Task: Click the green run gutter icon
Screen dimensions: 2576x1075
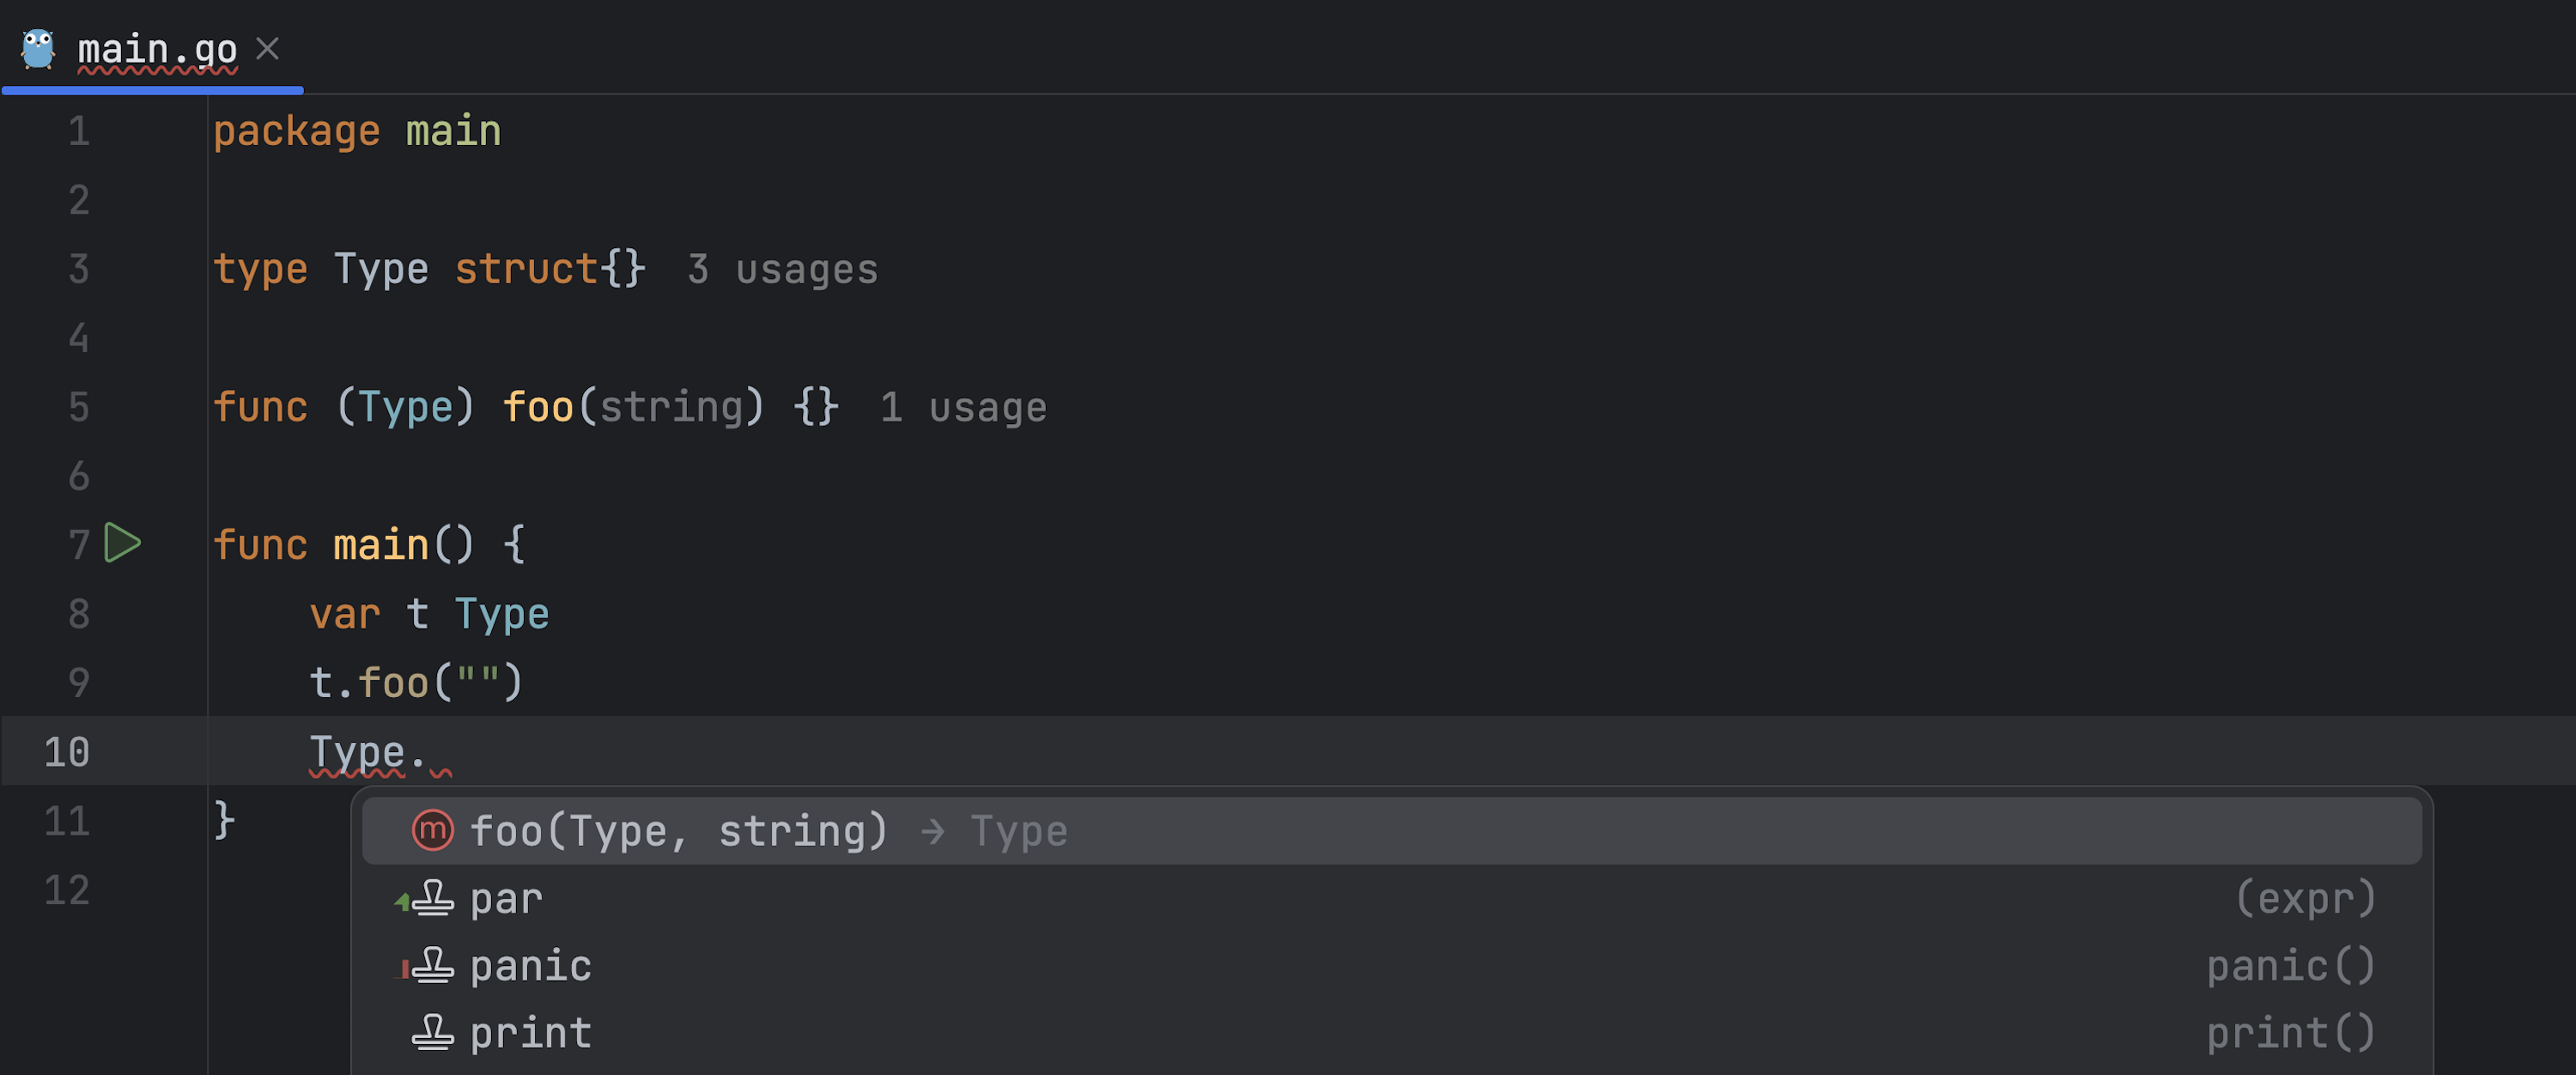Action: coord(122,543)
